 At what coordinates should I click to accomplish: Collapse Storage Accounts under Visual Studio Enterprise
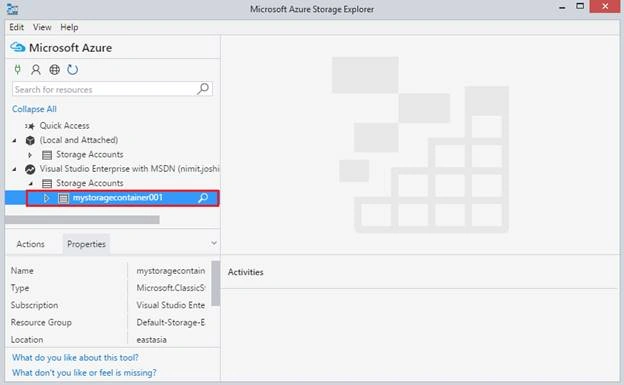(31, 184)
